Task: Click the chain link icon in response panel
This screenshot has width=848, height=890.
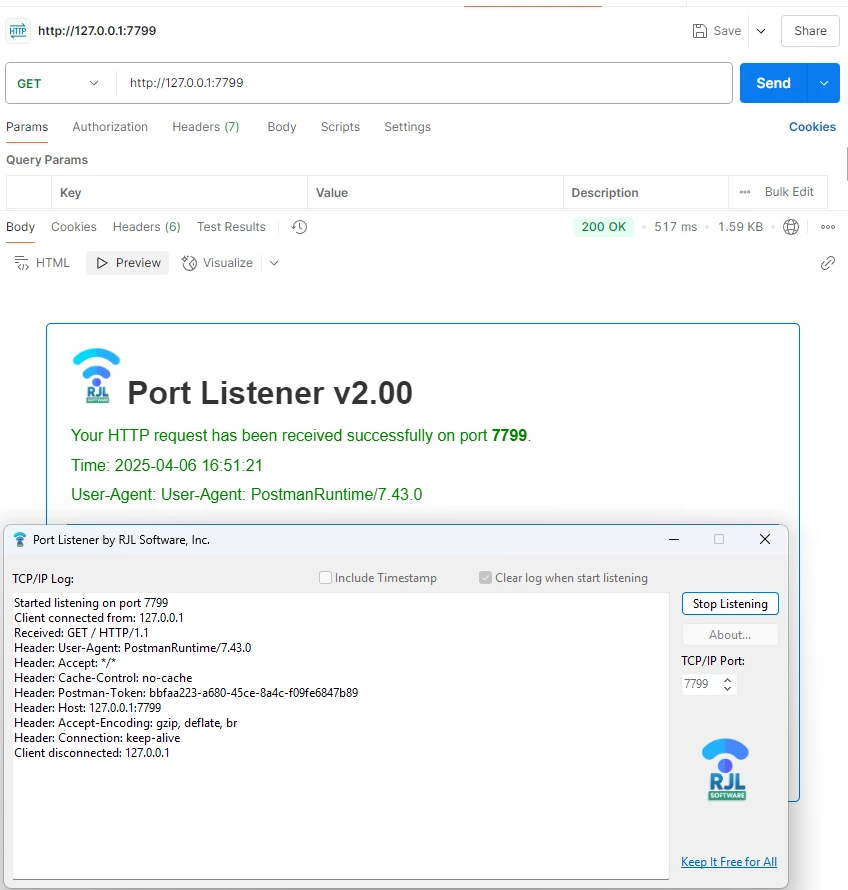Action: coord(827,263)
